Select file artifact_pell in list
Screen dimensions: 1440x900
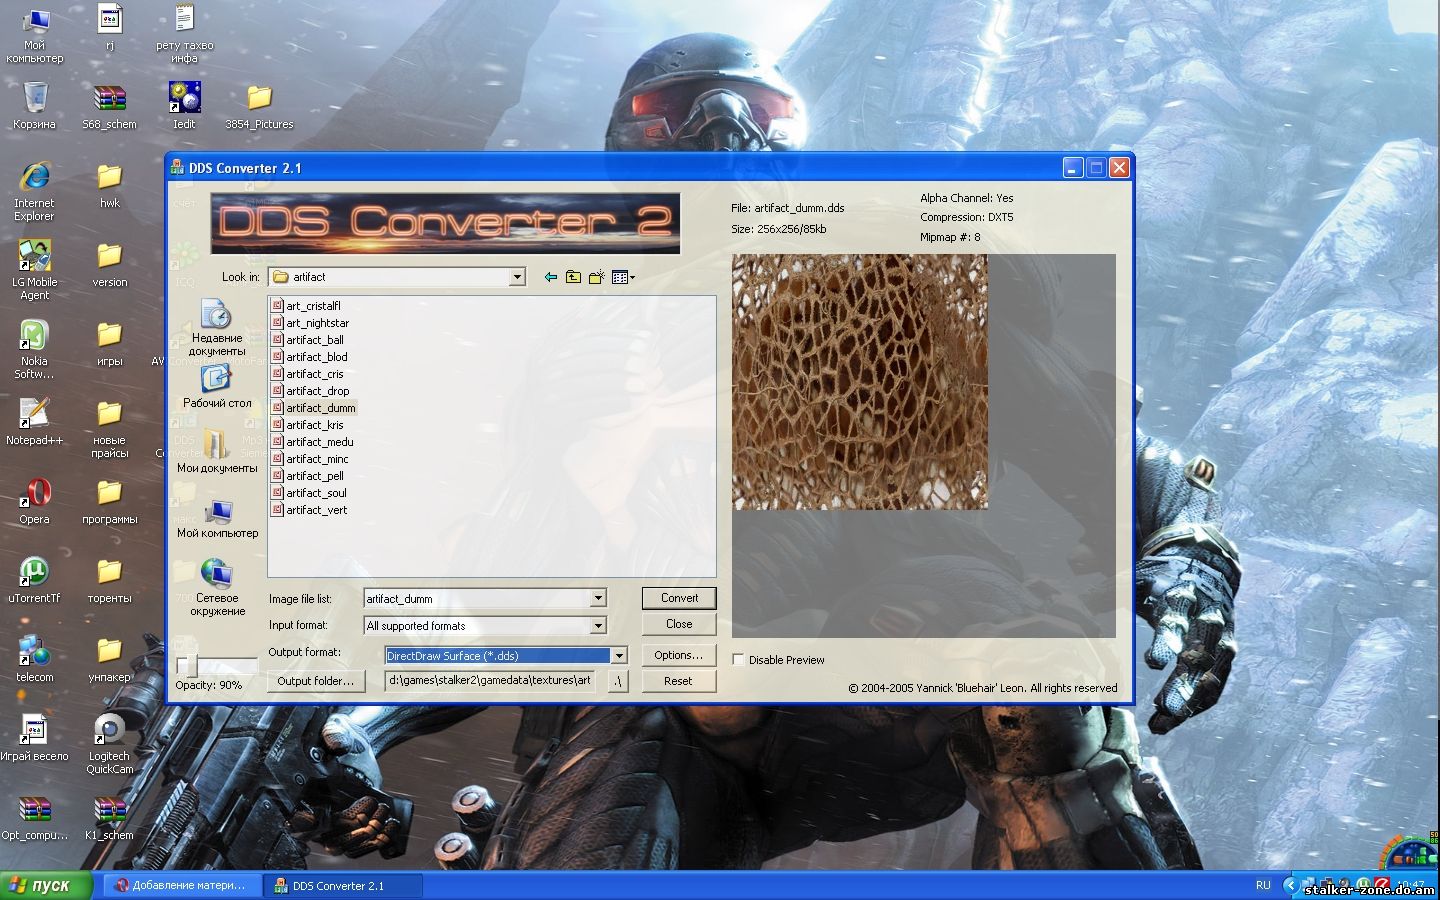click(307, 476)
